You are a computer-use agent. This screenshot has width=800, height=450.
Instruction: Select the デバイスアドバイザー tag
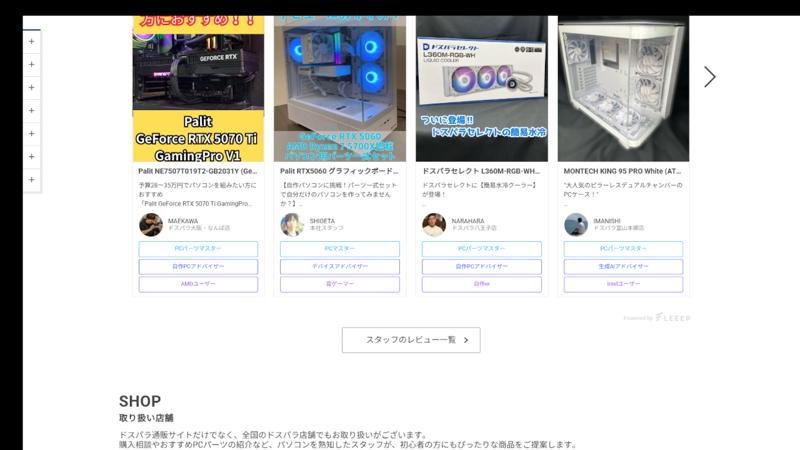(340, 266)
